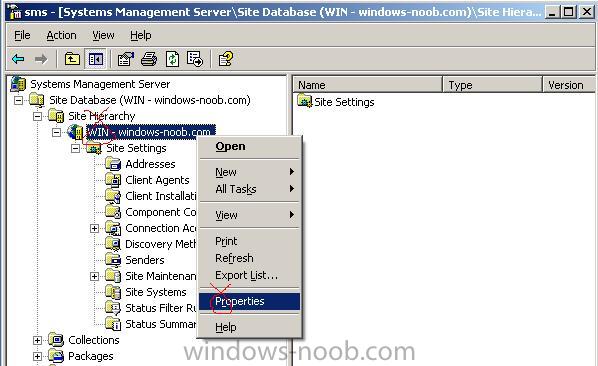This screenshot has height=366, width=598.
Task: Open the File menu
Action: point(22,35)
